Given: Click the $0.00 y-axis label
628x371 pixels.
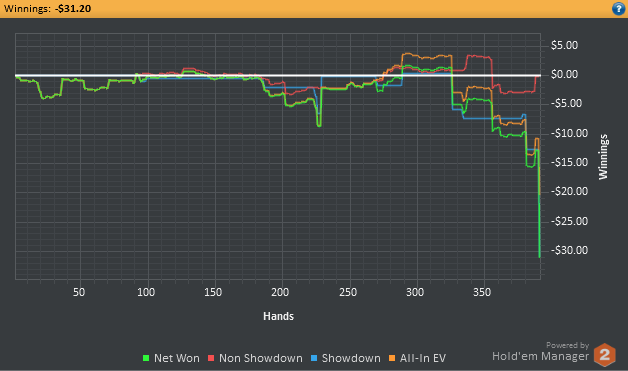Looking at the screenshot, I should [x=564, y=74].
